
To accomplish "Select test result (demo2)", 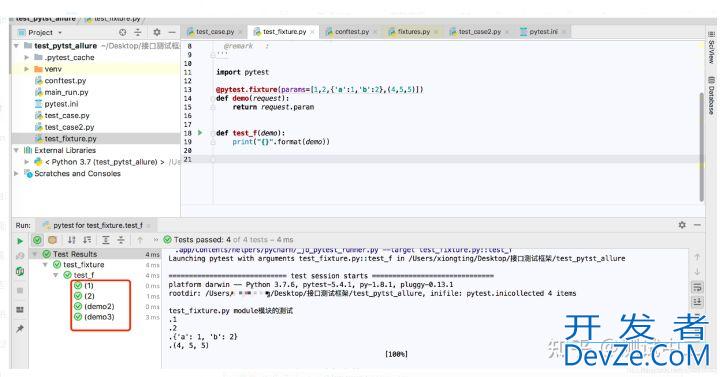I will (x=94, y=306).
